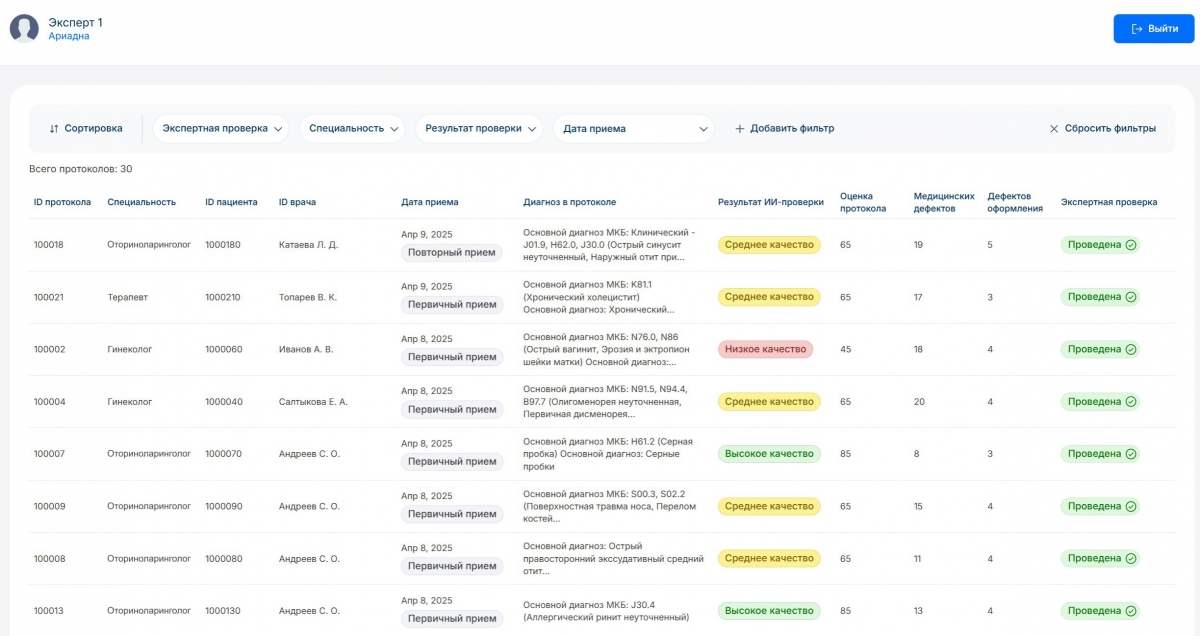Click checkmark icon for protocol 100007

tap(1131, 454)
